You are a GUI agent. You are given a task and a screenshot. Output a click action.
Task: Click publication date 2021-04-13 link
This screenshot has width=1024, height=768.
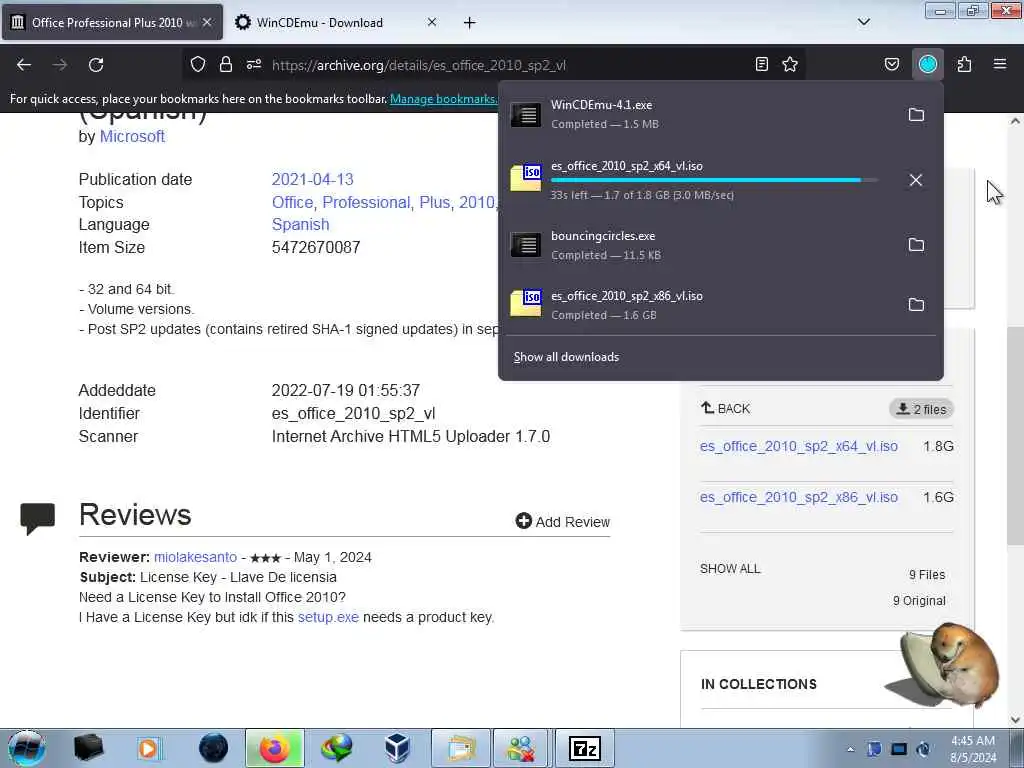click(312, 180)
